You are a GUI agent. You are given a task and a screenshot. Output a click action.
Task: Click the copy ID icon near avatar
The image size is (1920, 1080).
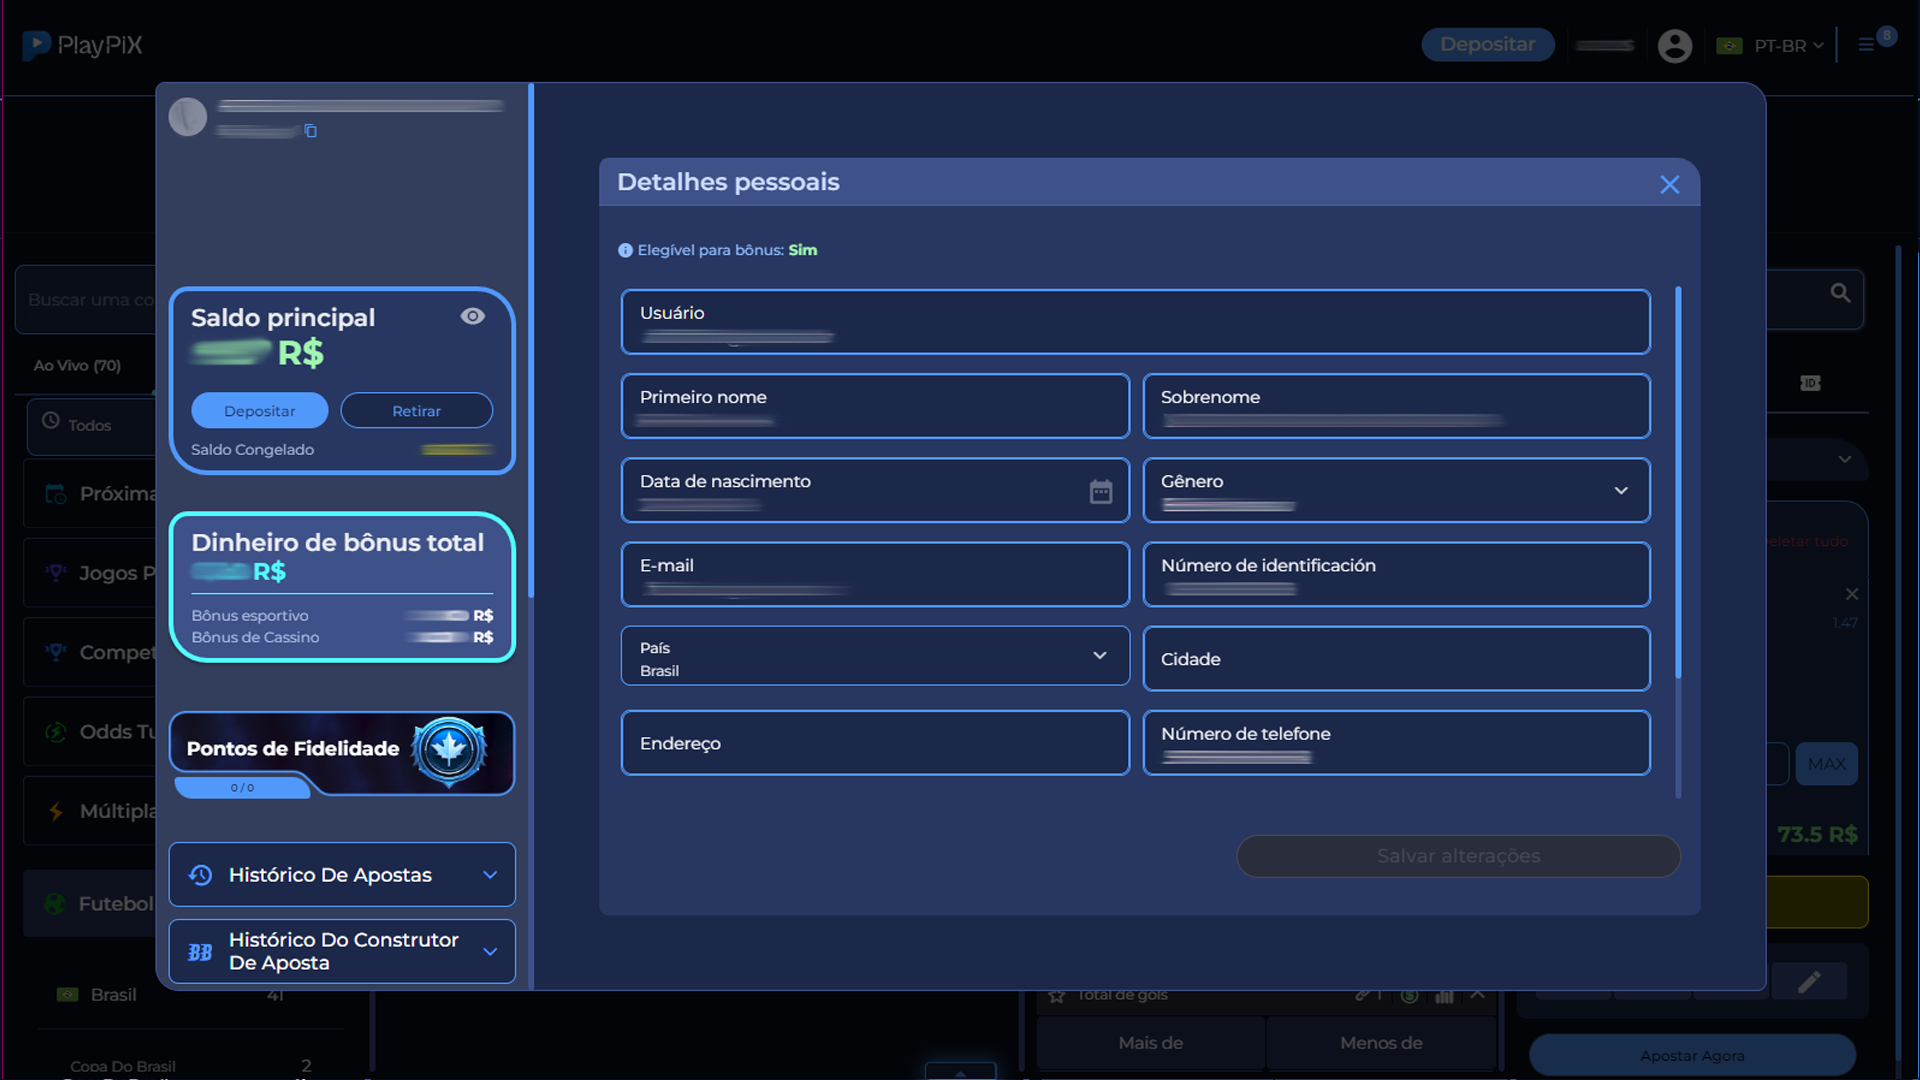click(311, 131)
